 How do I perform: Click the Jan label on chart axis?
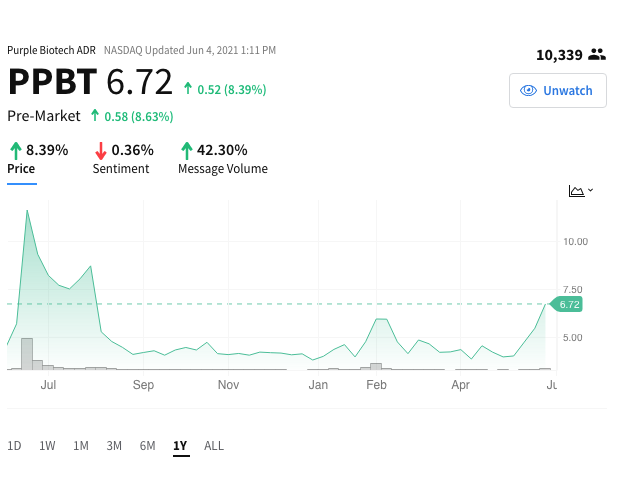[318, 384]
